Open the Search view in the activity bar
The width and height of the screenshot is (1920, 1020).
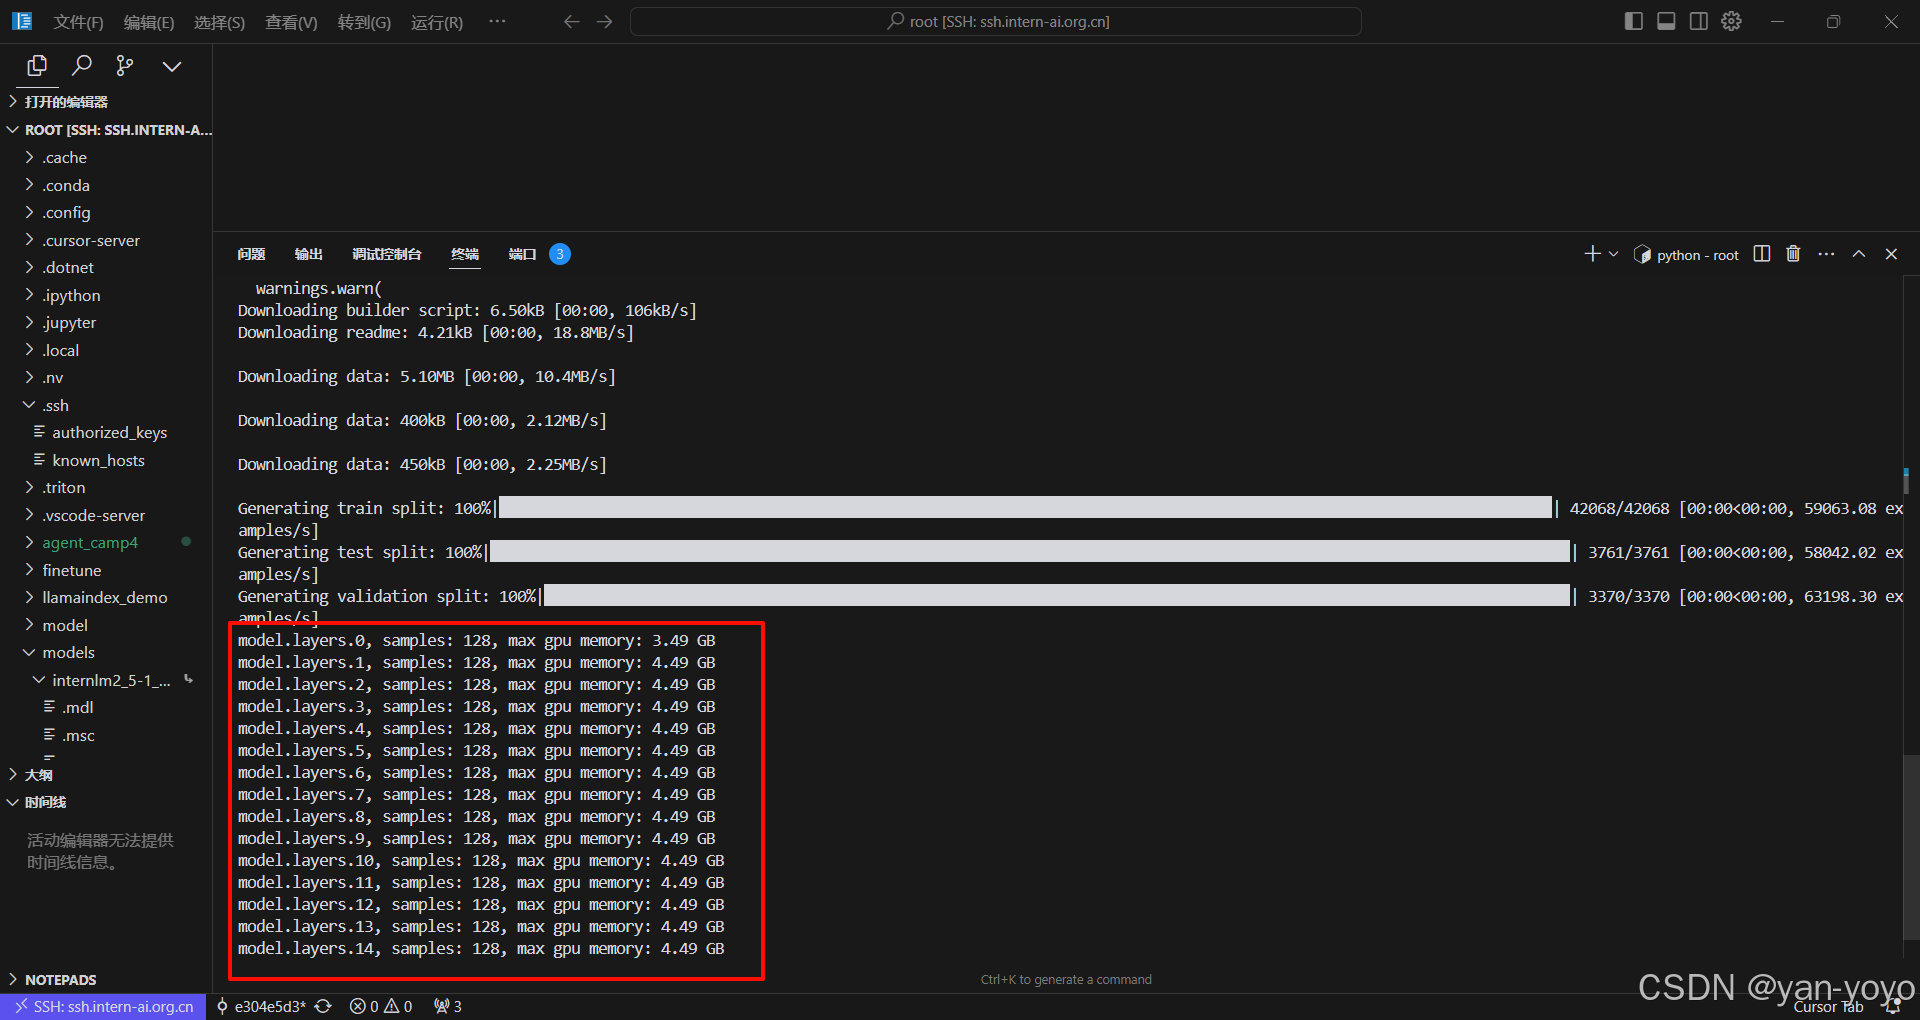[81, 66]
